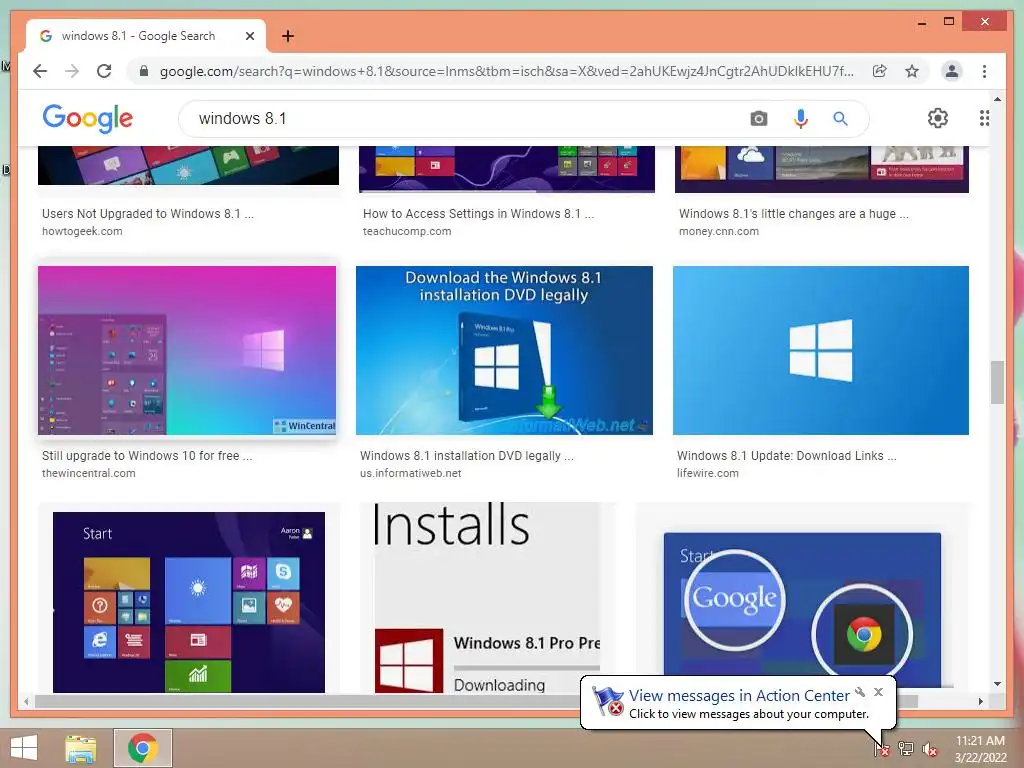Image resolution: width=1024 pixels, height=768 pixels.
Task: Select the windows 8.1 - Google Search tab
Action: tap(146, 36)
